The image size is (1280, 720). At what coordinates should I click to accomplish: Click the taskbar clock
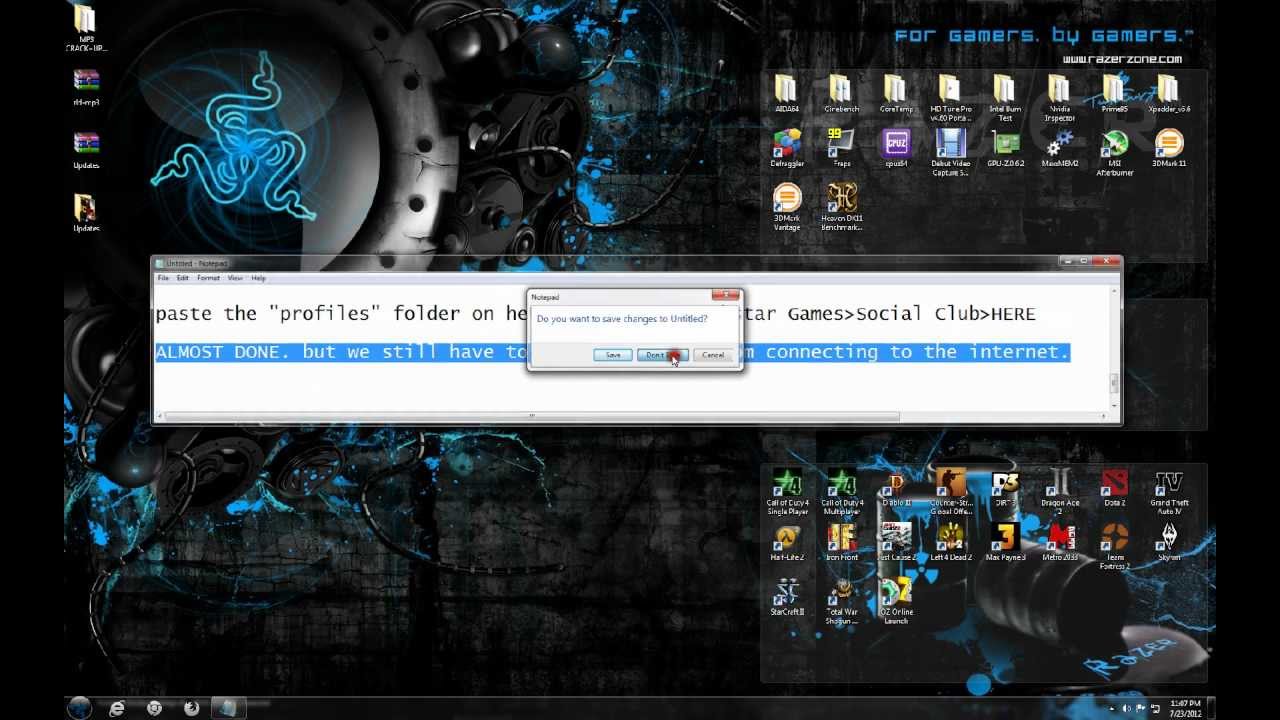[1185, 708]
